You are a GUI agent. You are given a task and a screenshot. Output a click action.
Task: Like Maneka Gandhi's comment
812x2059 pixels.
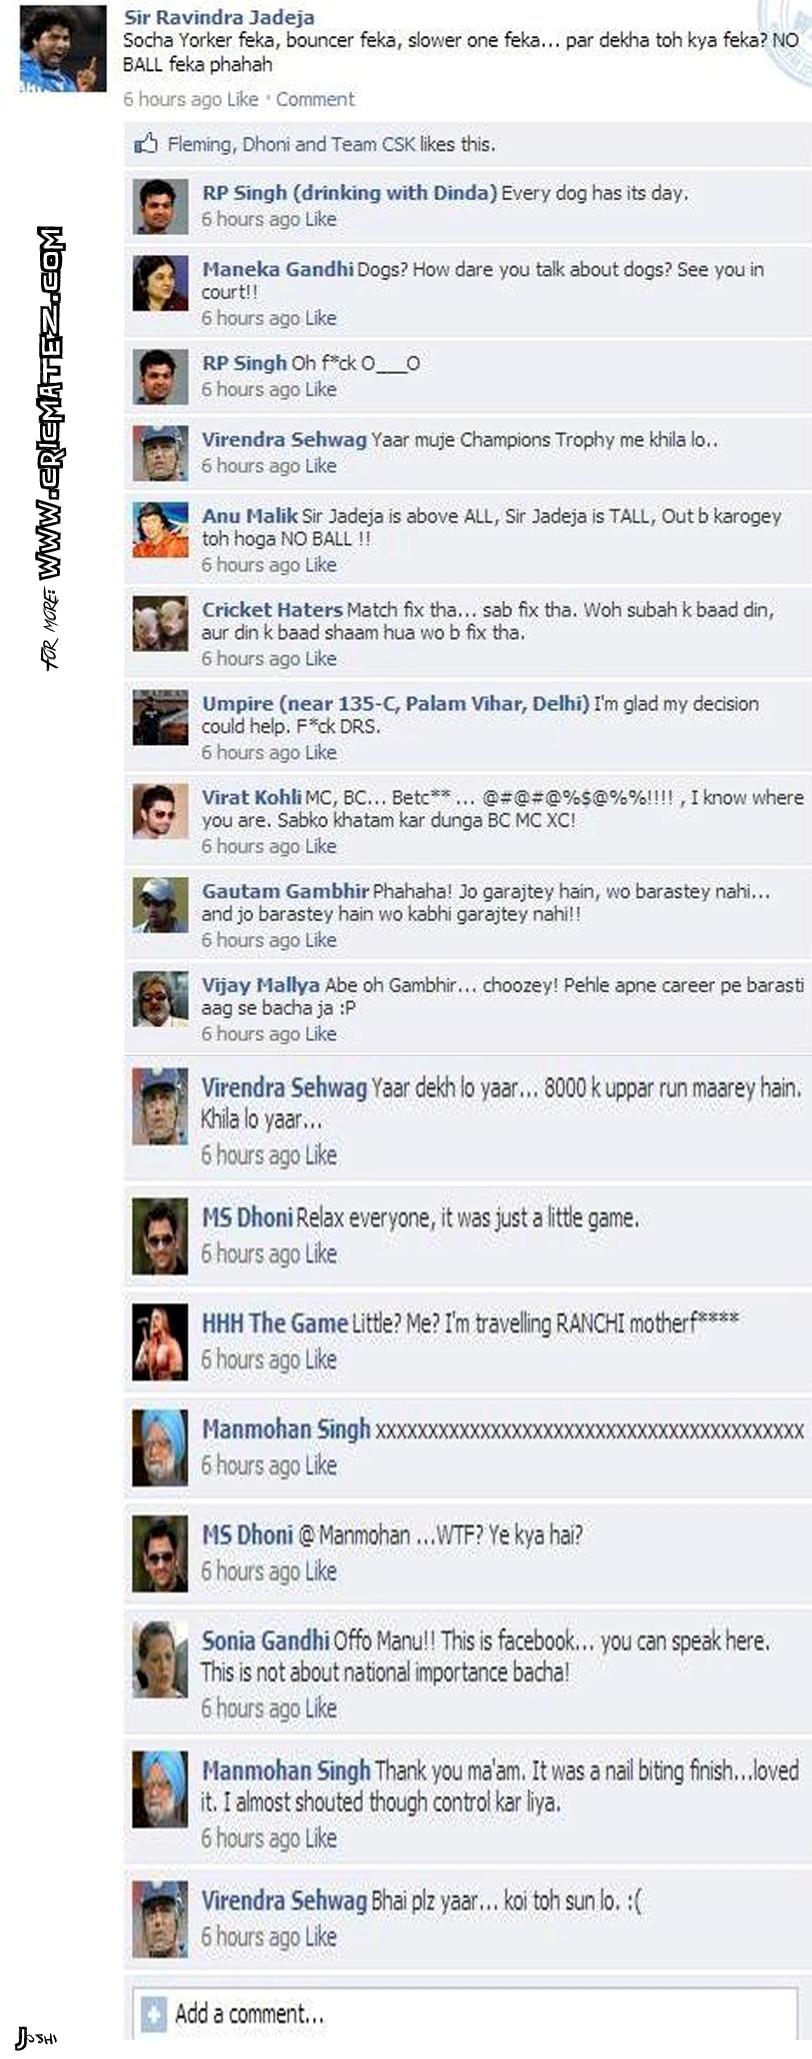pyautogui.click(x=320, y=318)
